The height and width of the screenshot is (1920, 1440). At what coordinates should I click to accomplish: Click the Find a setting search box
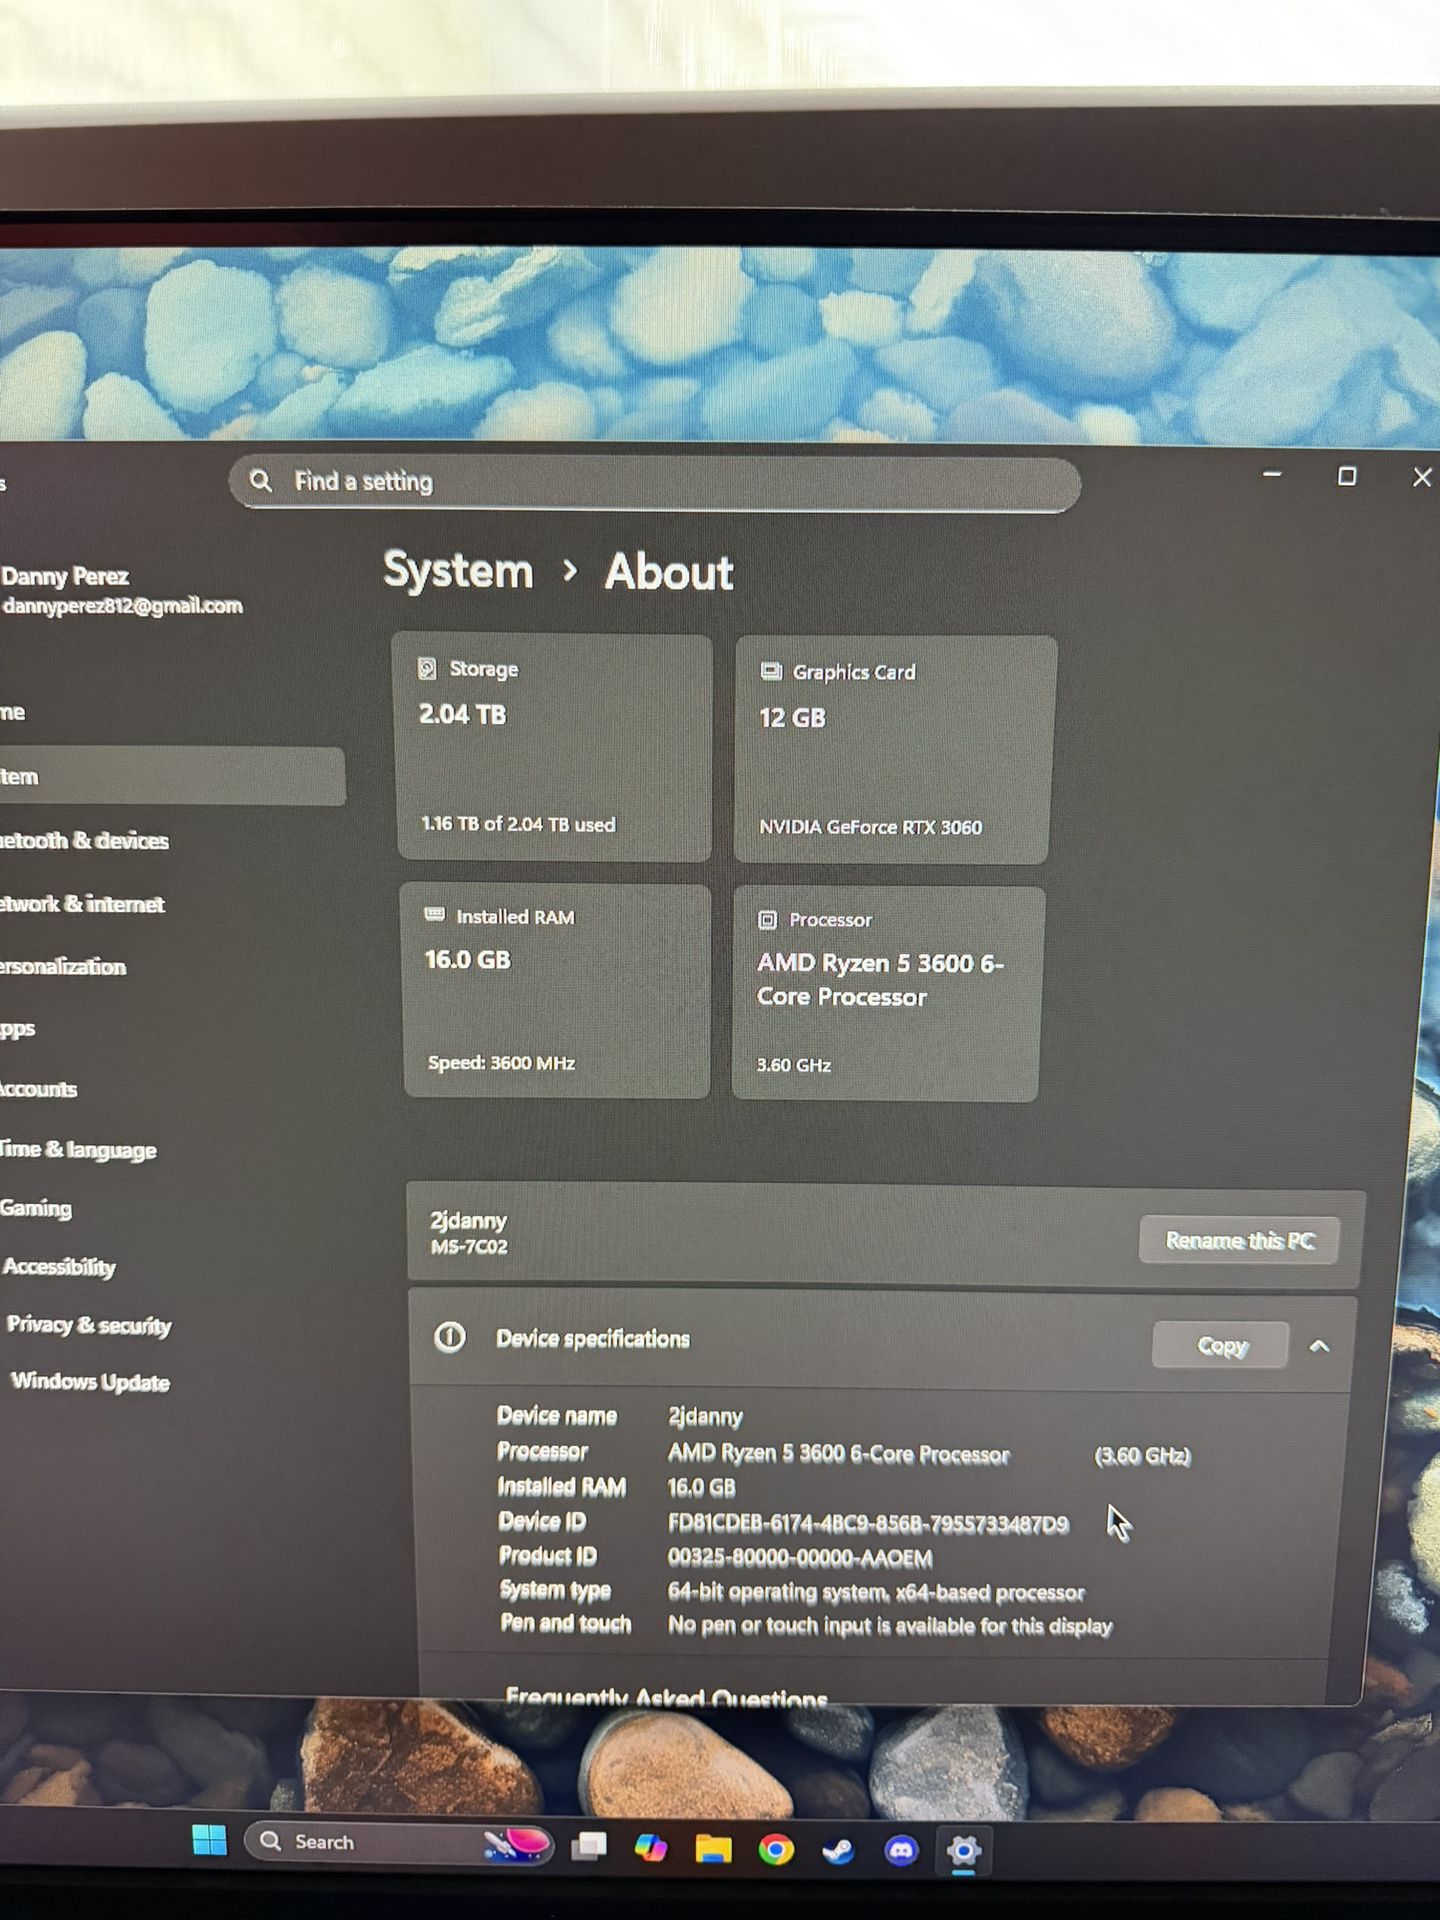pos(655,483)
